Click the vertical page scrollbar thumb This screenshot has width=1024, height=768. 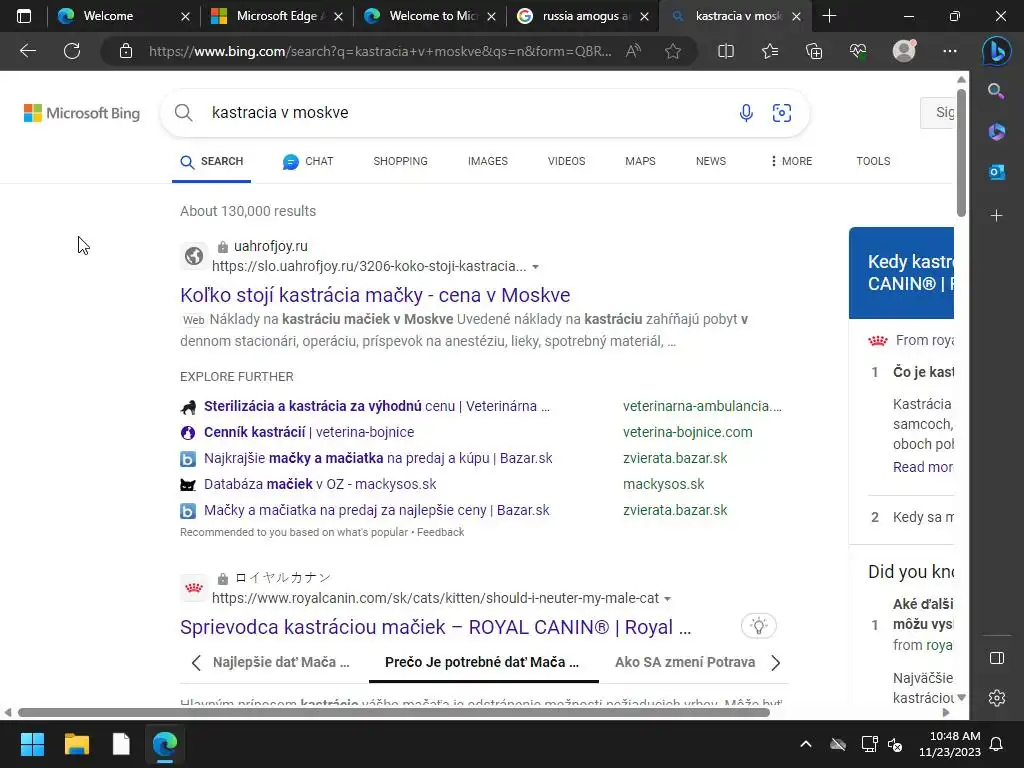(x=961, y=152)
